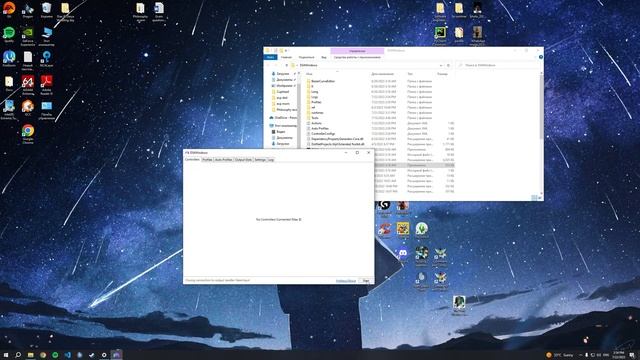
Task: Show the Log tab in DS4Windows
Action: (271, 160)
